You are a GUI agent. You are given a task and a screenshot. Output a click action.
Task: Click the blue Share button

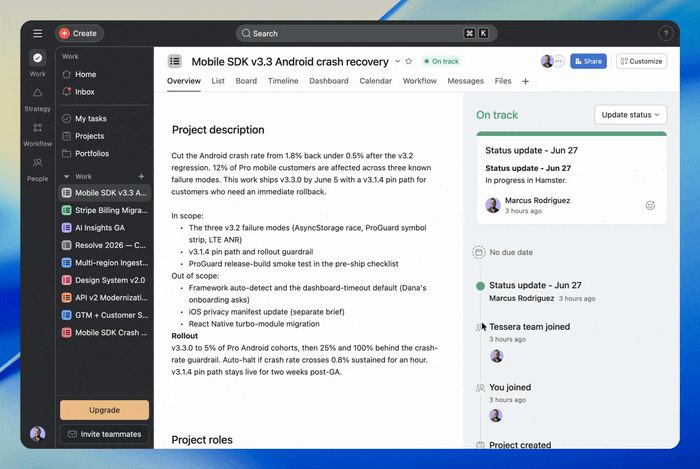tap(588, 61)
